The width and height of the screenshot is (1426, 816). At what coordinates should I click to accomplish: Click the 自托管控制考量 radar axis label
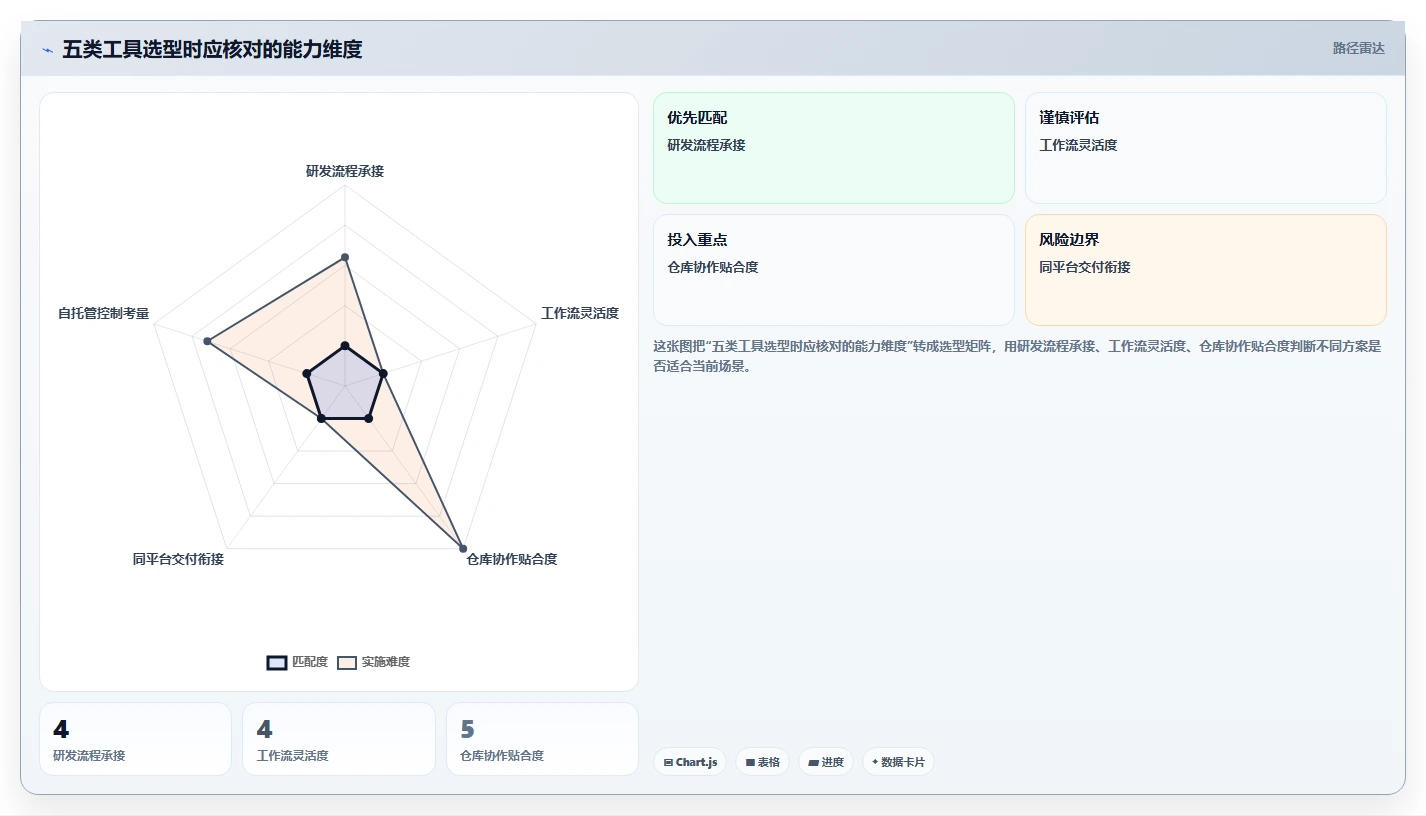point(103,313)
